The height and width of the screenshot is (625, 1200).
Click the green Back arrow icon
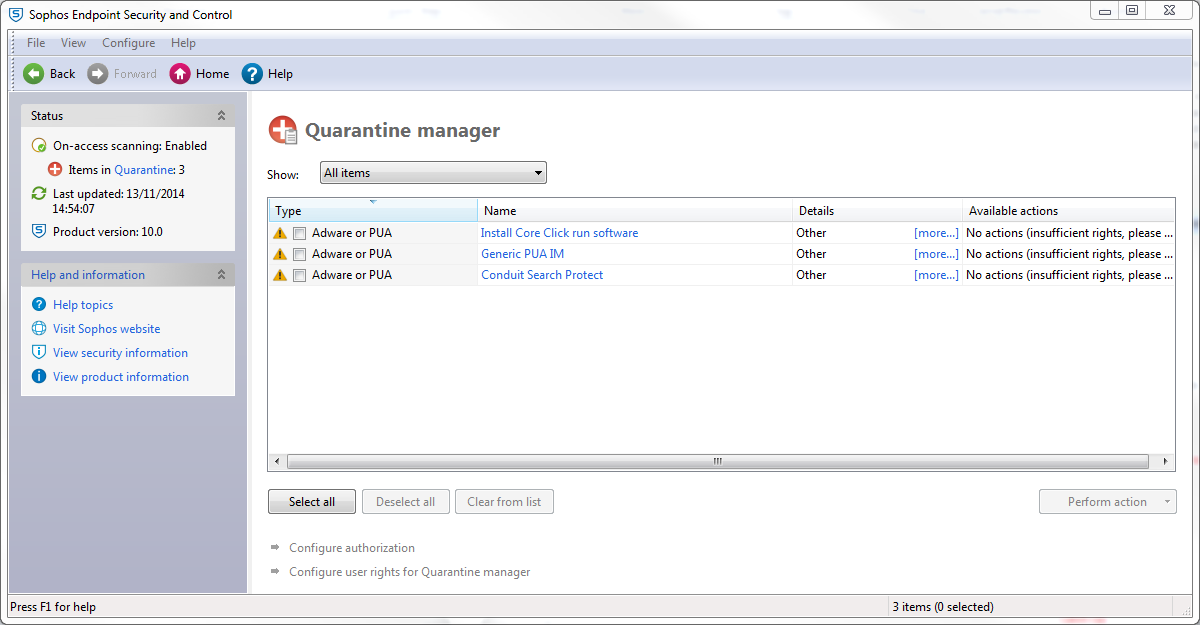click(x=34, y=74)
